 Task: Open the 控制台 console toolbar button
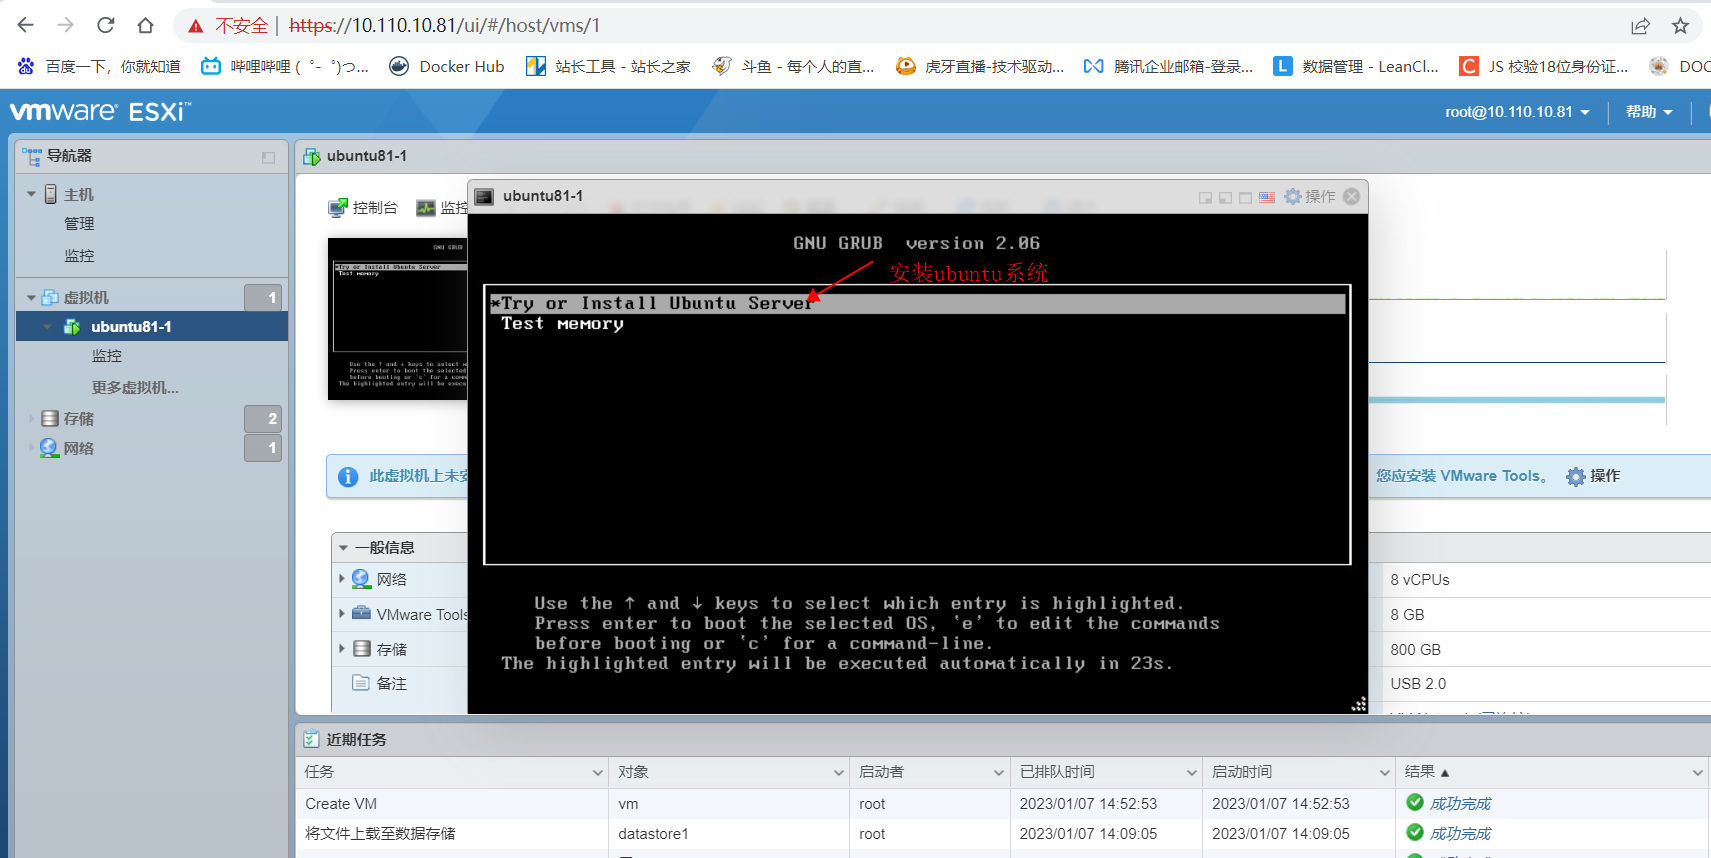(x=363, y=207)
